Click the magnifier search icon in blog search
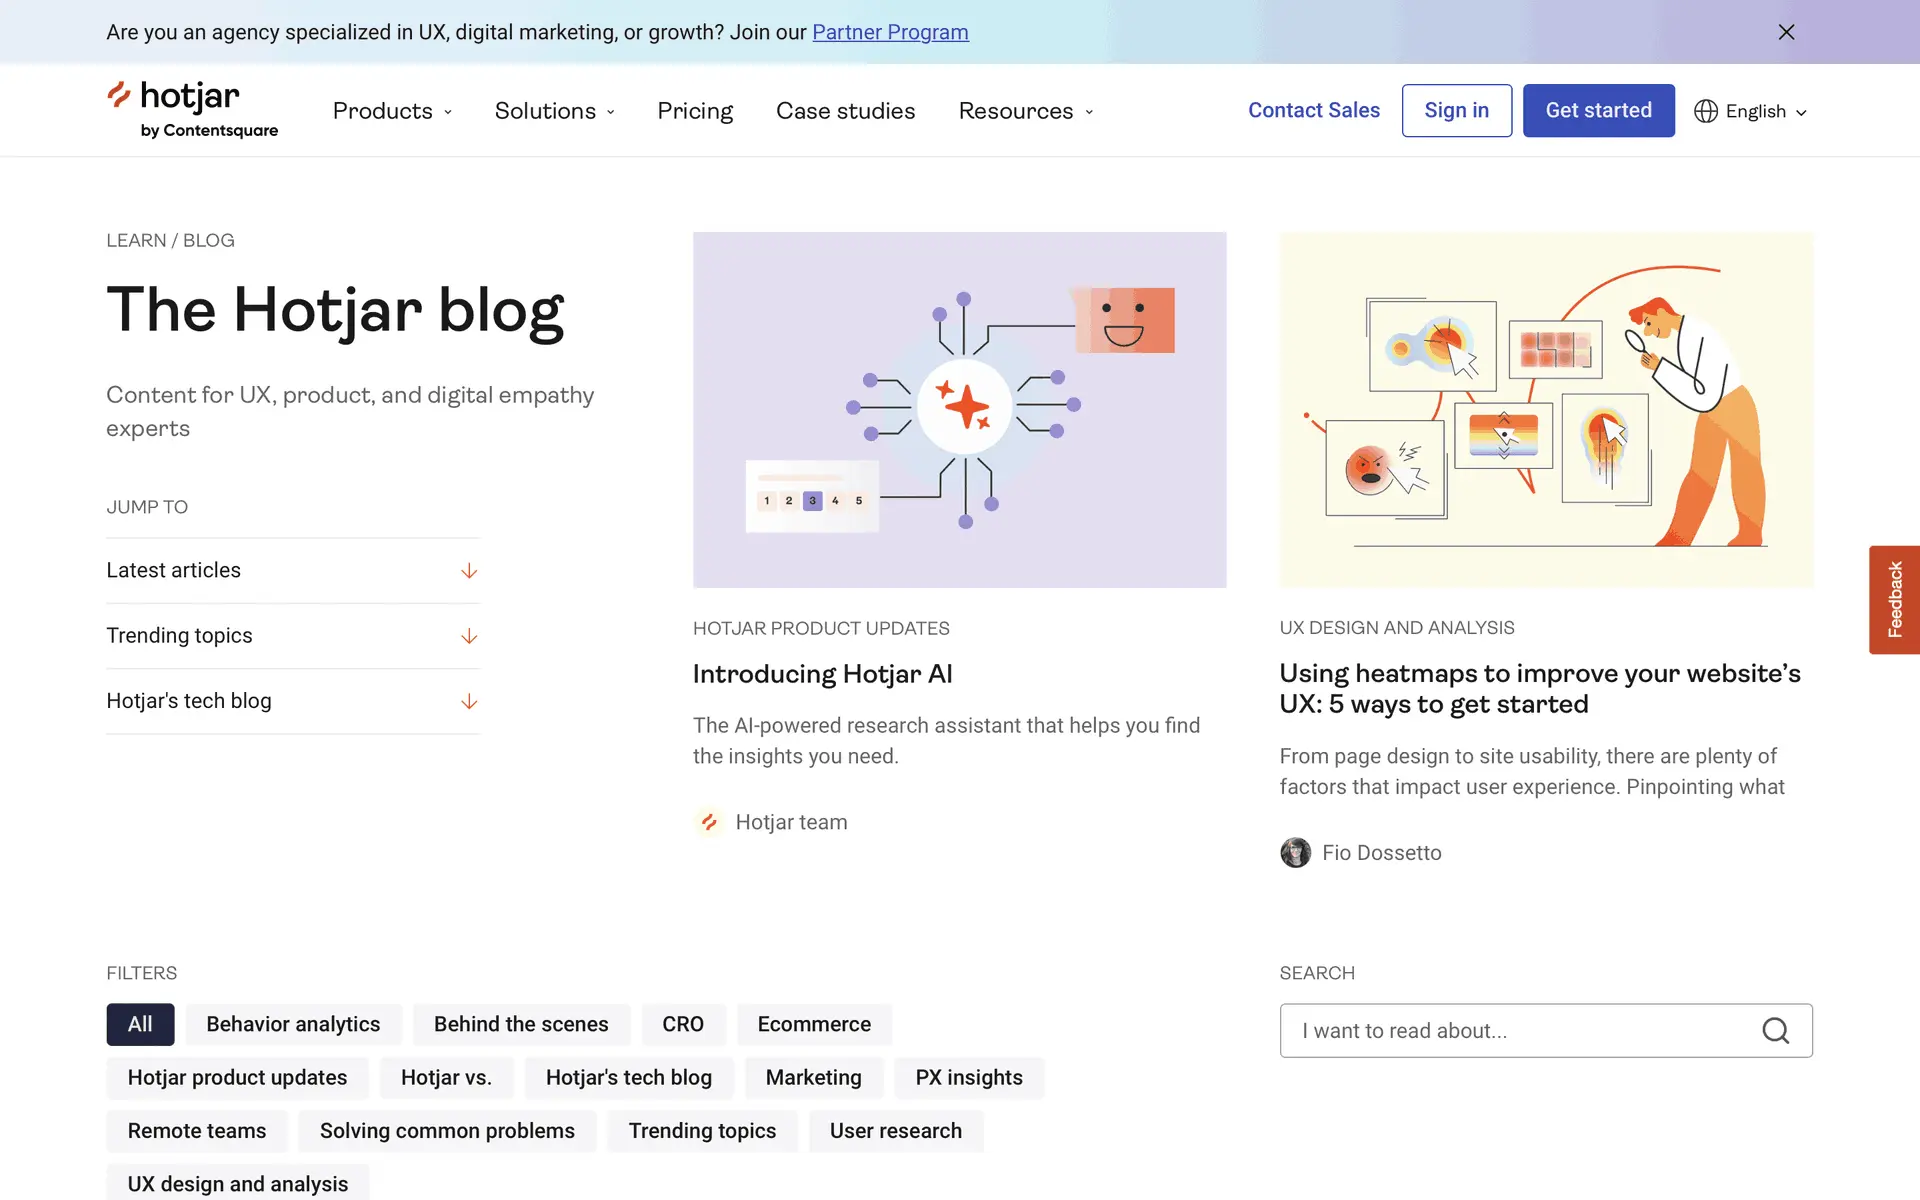This screenshot has height=1200, width=1920. click(1775, 1031)
